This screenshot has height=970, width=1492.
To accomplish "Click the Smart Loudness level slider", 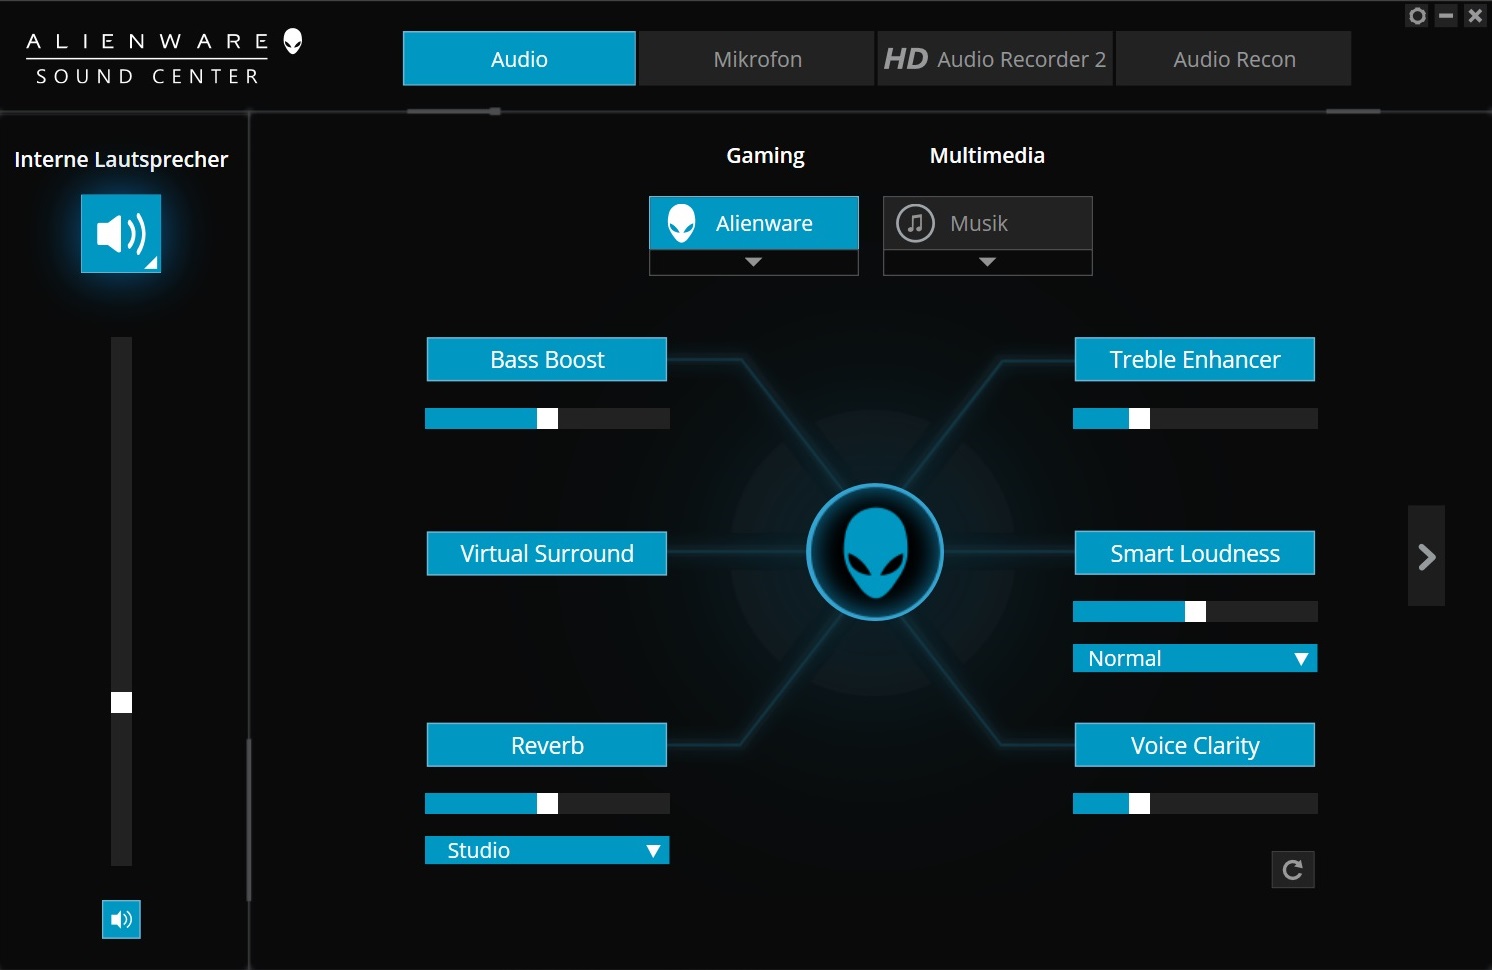I will pyautogui.click(x=1195, y=611).
